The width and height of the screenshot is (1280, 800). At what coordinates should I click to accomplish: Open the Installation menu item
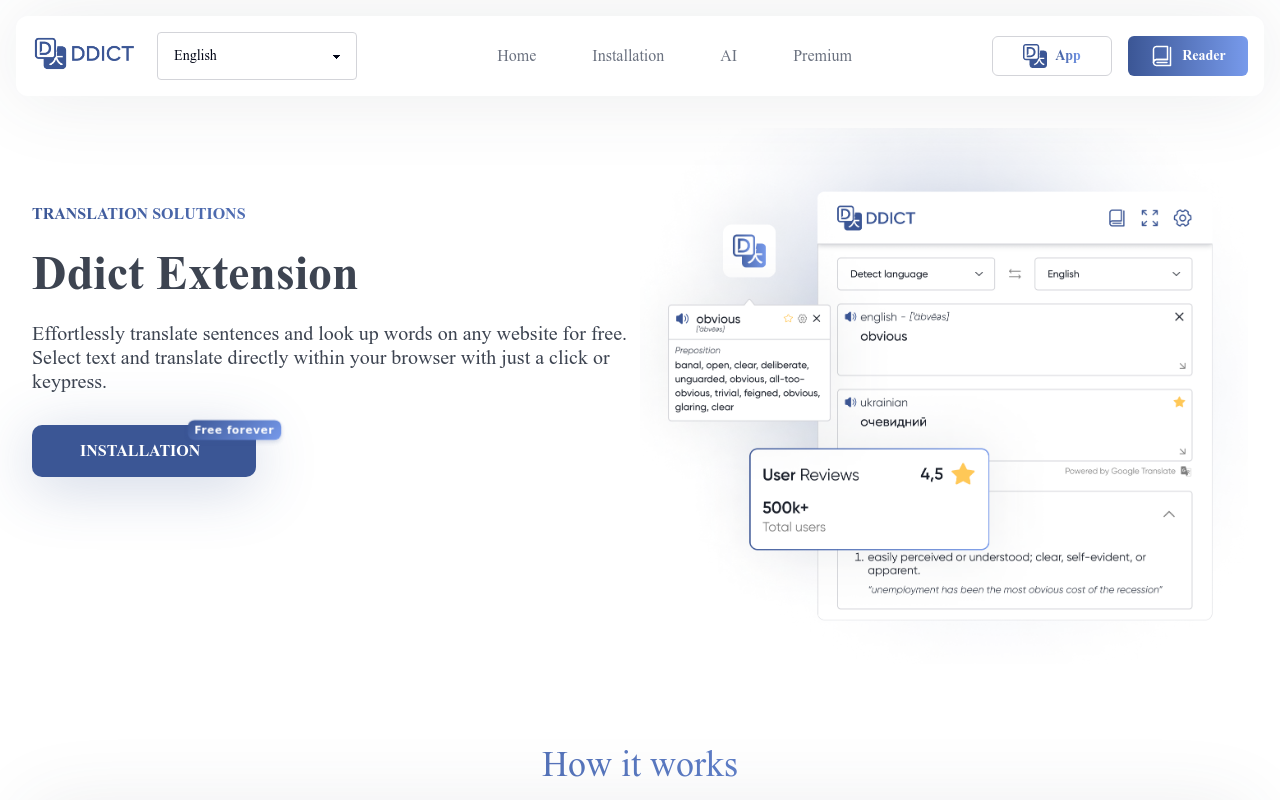coord(628,56)
